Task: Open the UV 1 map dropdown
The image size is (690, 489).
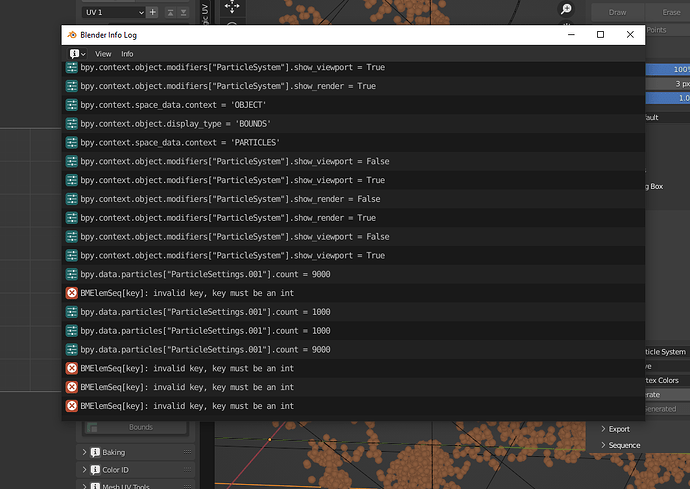Action: [114, 12]
